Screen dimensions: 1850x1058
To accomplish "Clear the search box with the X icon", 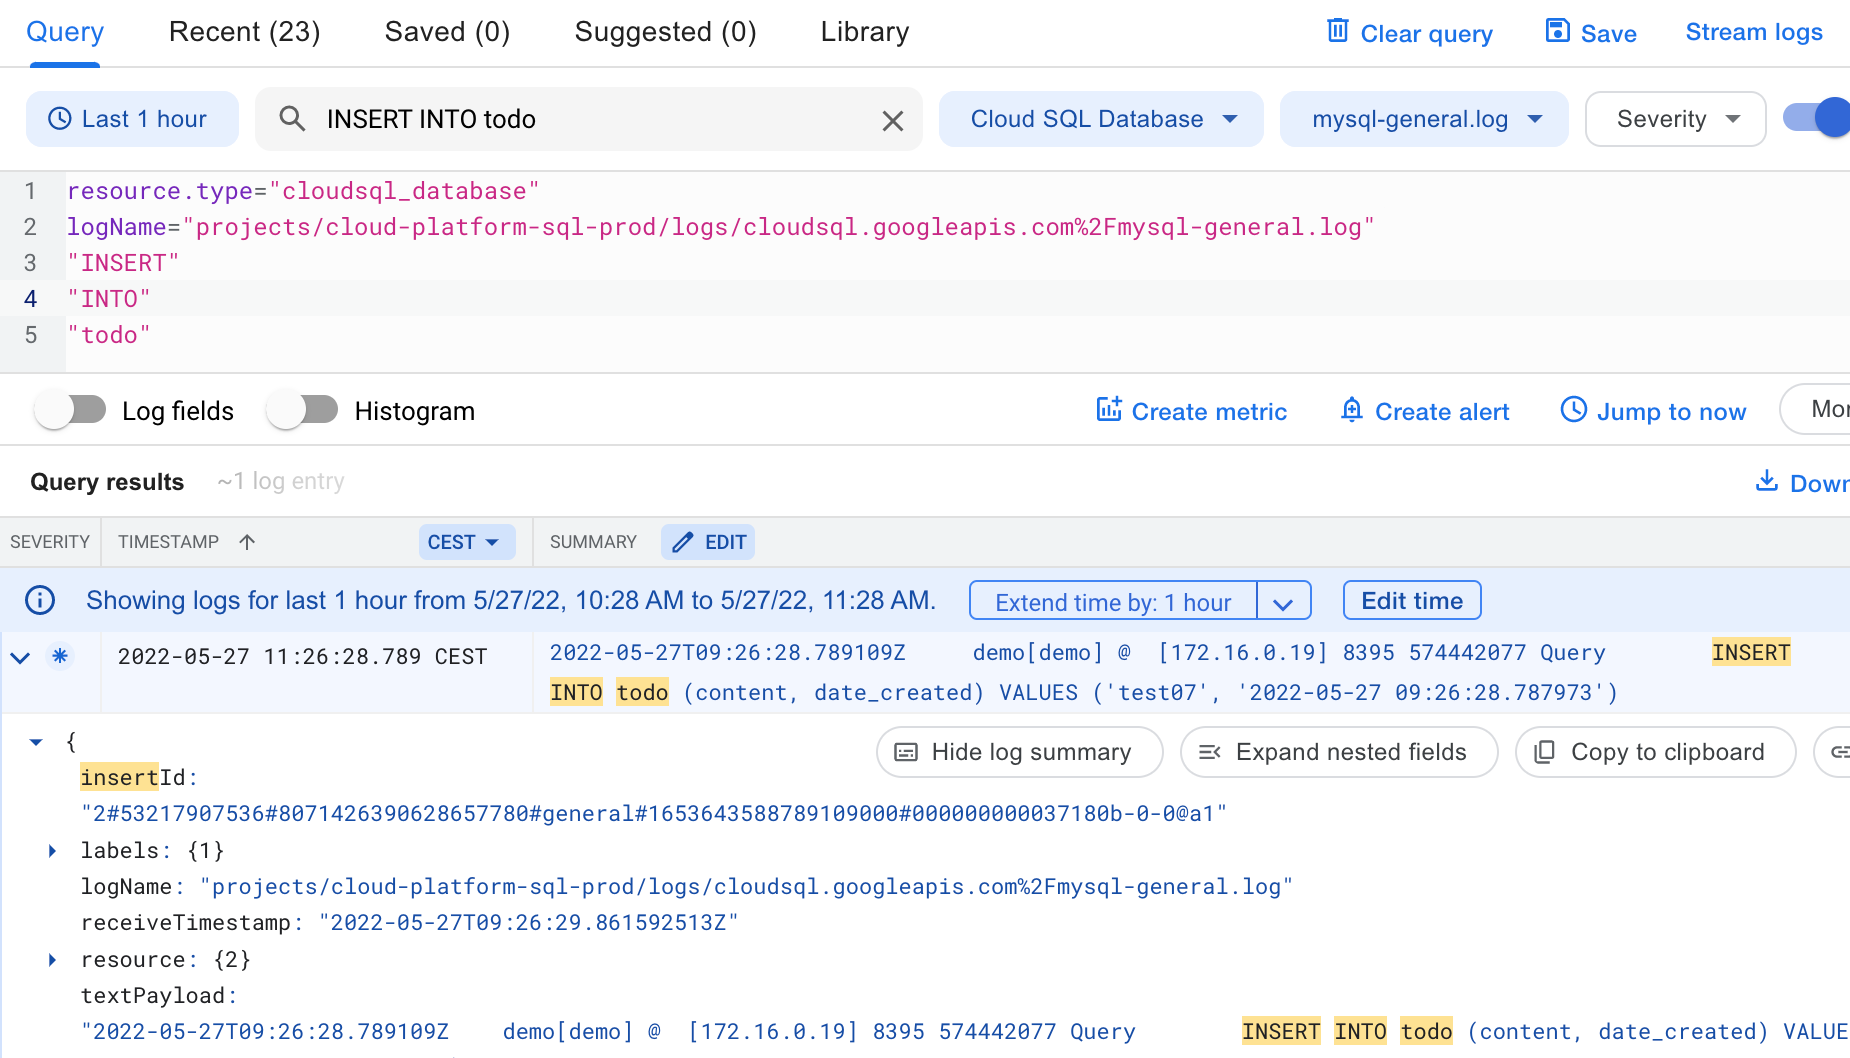I will 893,121.
